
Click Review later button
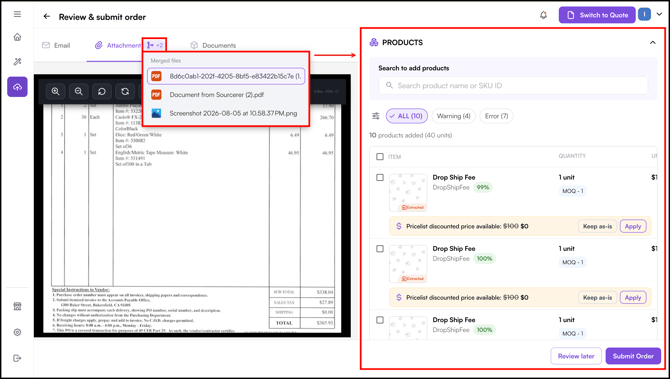576,356
